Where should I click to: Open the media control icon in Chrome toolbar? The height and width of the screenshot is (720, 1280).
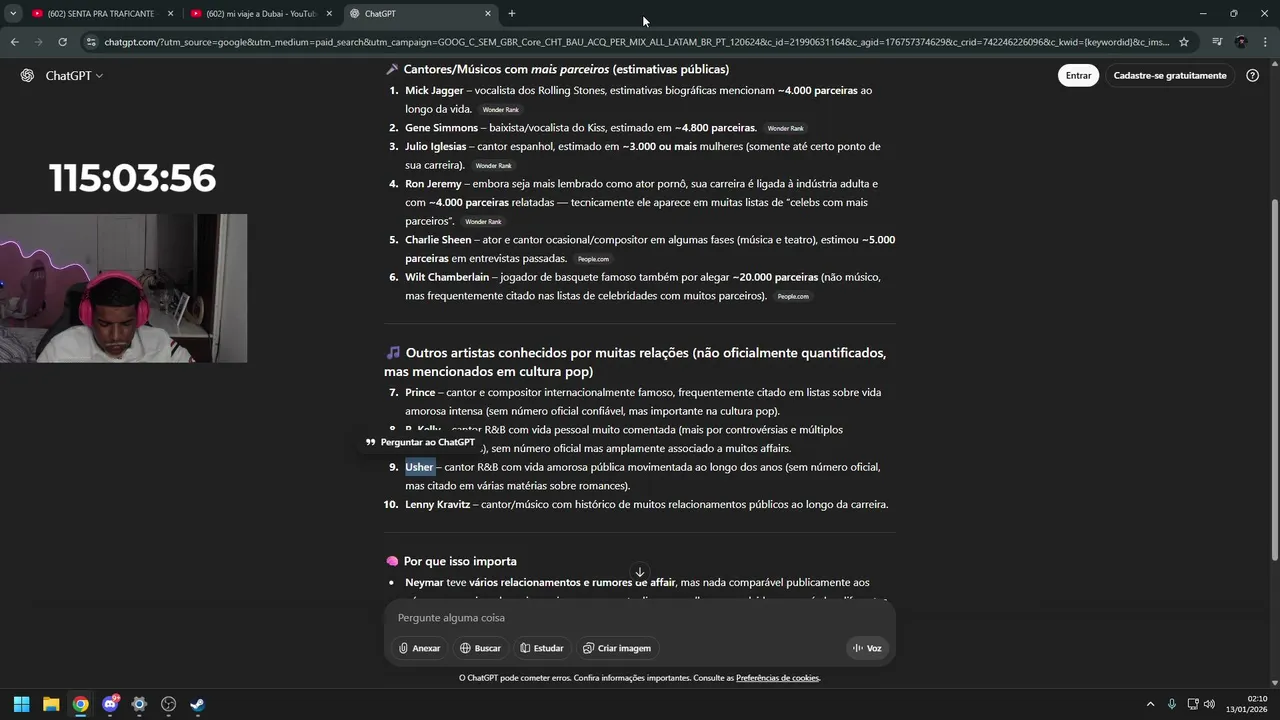click(1217, 42)
